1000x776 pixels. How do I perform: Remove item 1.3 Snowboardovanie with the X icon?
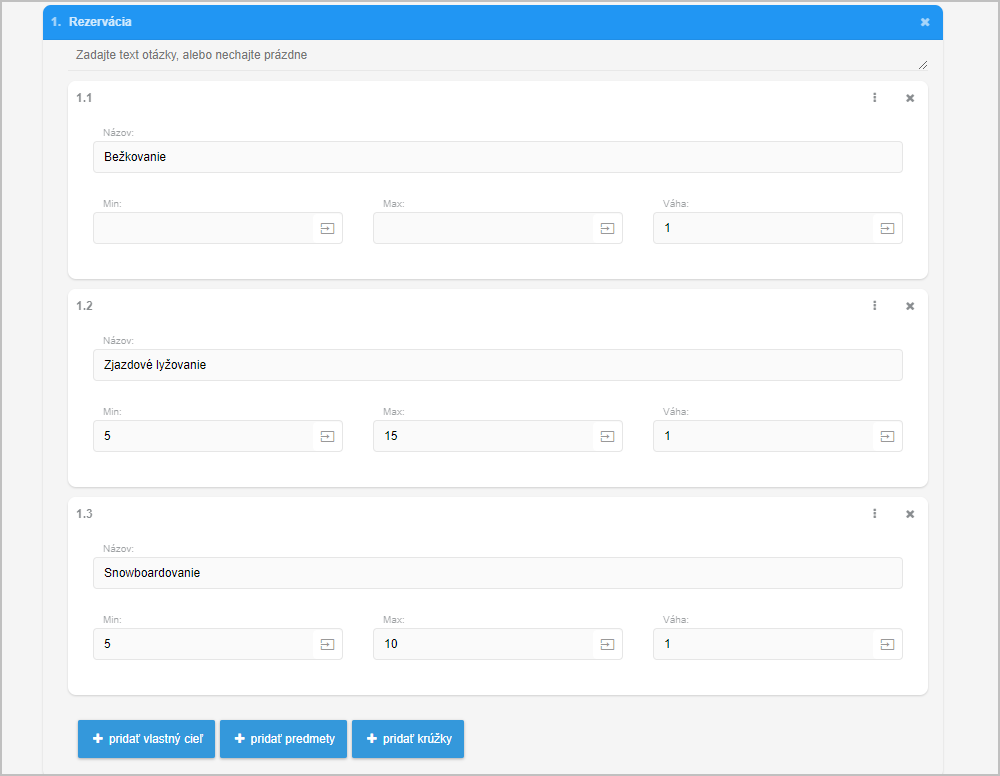pos(910,514)
